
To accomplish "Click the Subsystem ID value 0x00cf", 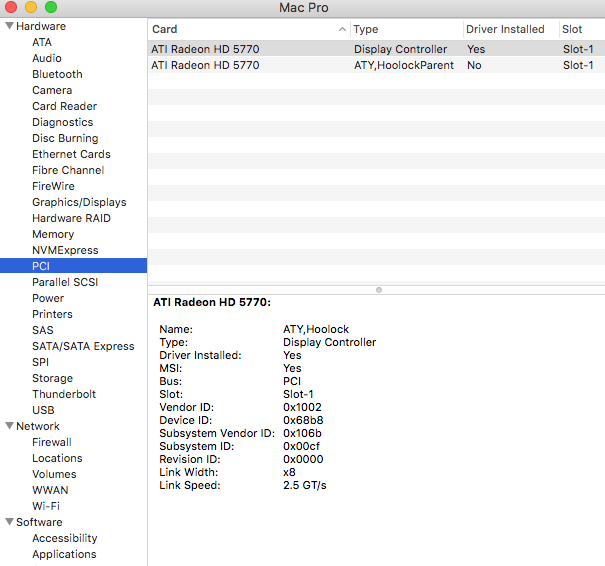I will (301, 446).
